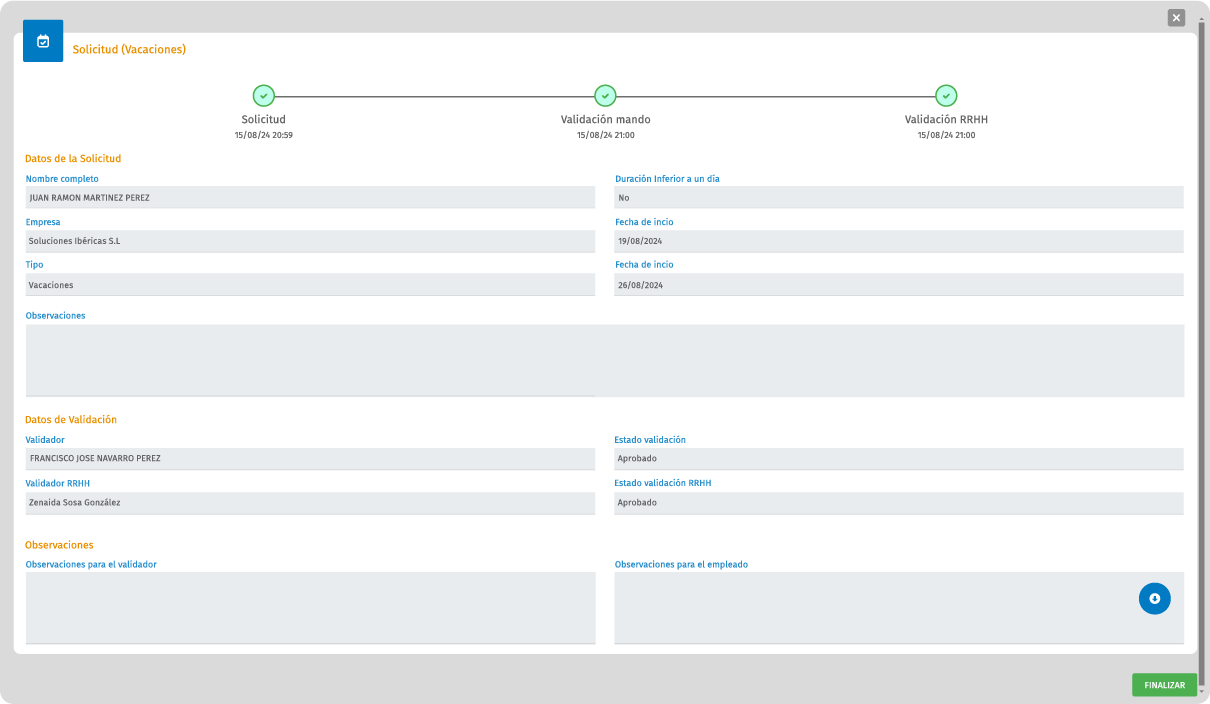
Task: Click the Solicitud step checkmark circle
Action: click(263, 96)
